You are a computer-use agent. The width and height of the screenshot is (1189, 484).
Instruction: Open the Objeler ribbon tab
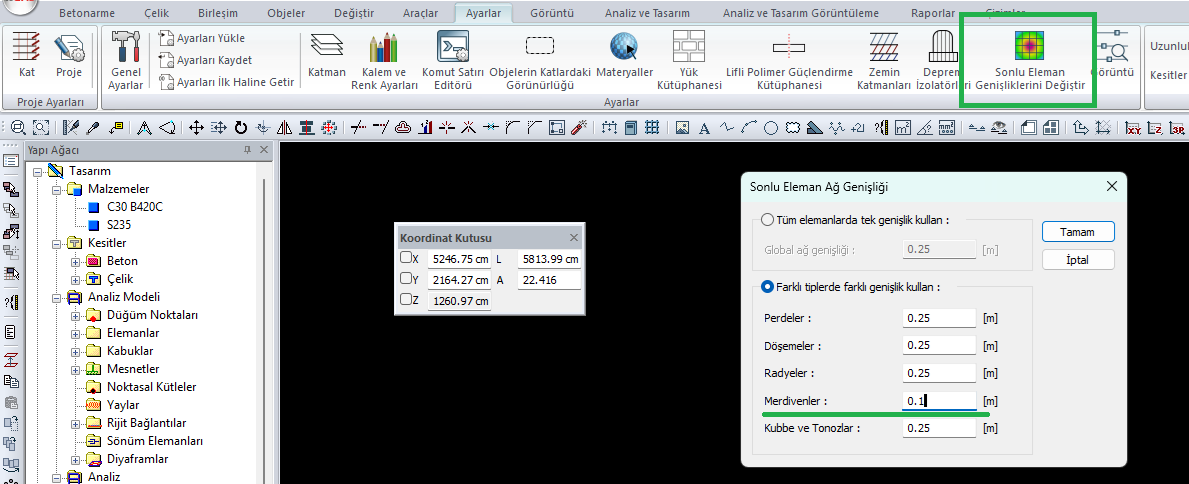coord(287,13)
